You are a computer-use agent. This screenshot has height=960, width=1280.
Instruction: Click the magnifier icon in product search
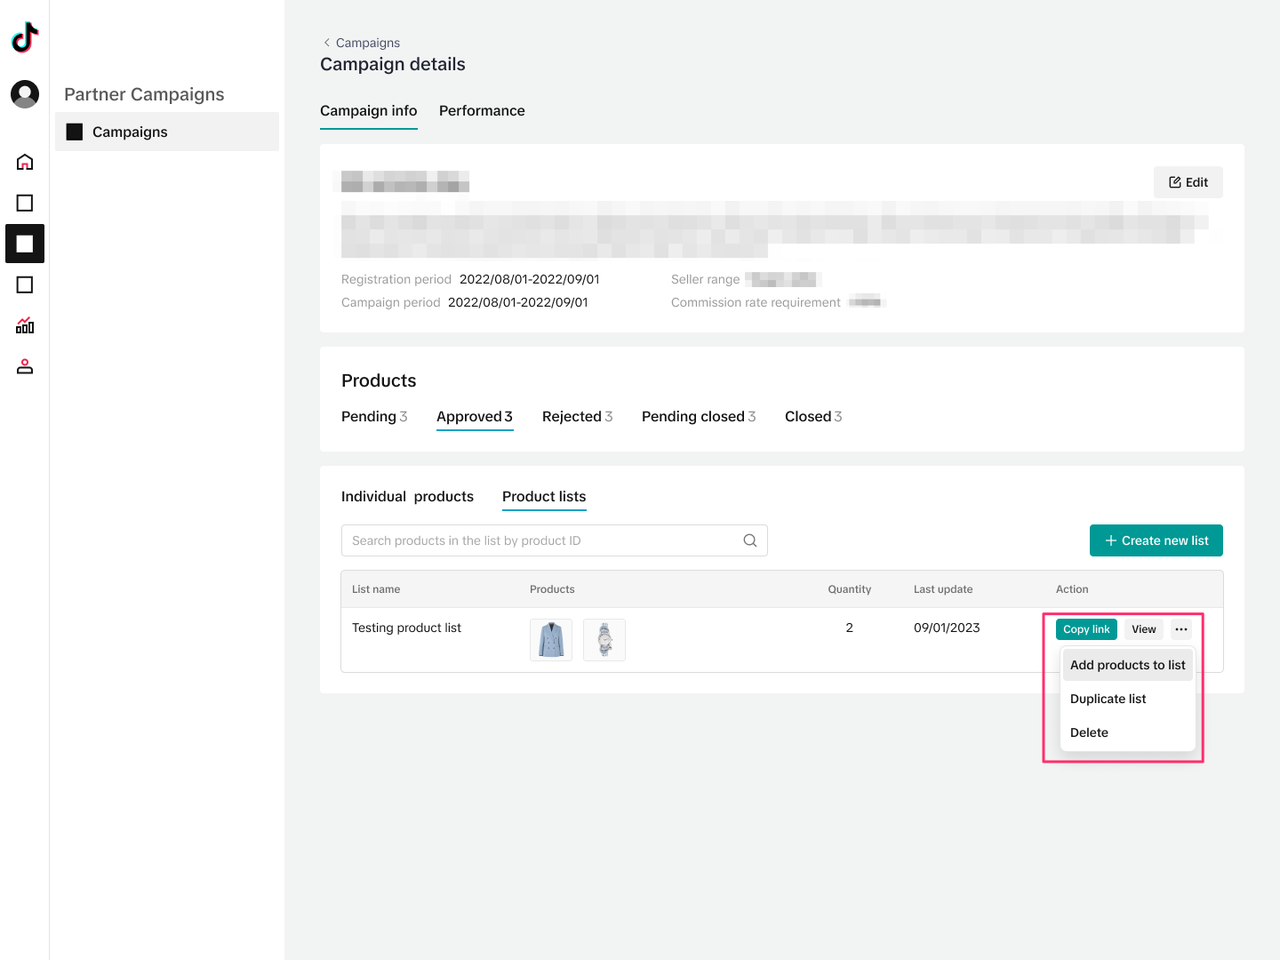pyautogui.click(x=750, y=541)
